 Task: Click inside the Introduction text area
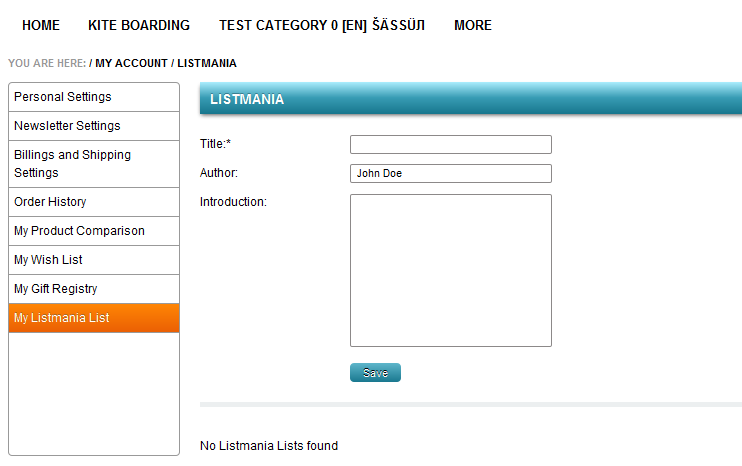click(450, 270)
